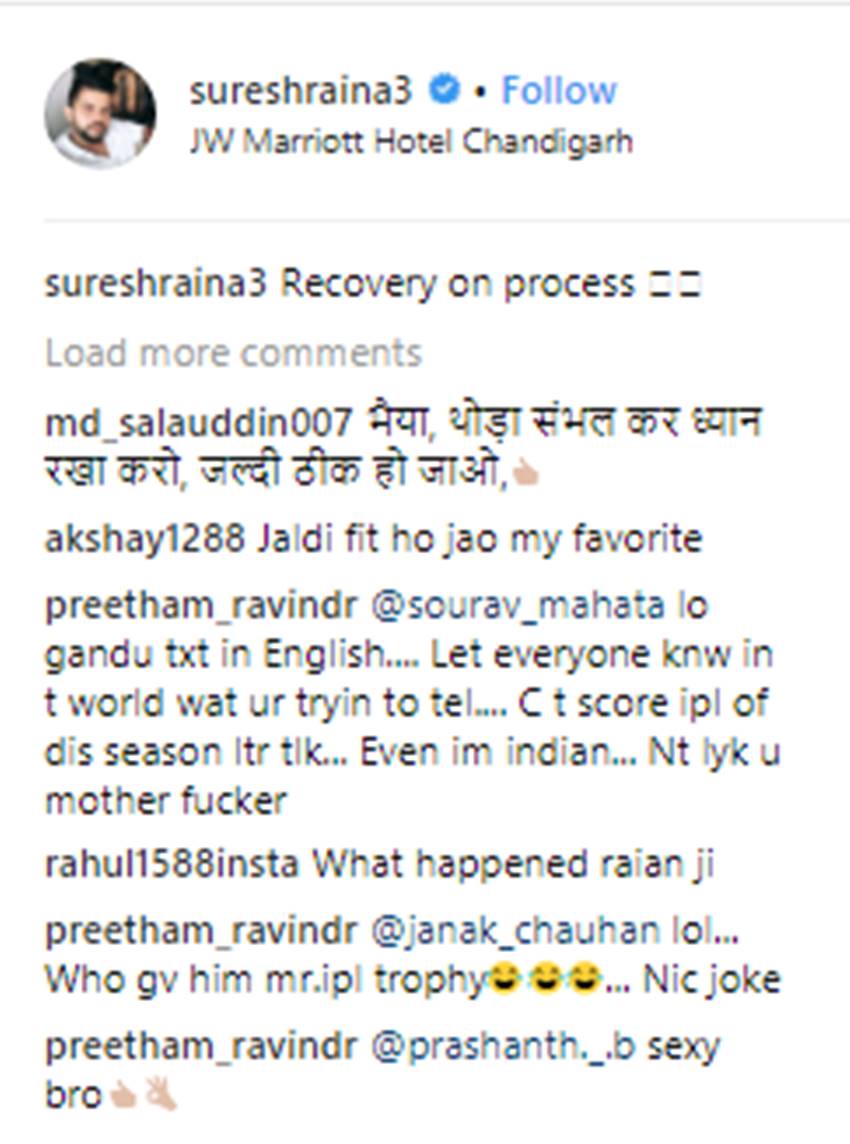
Task: Open sureshraina3 profile picture
Action: click(x=100, y=113)
